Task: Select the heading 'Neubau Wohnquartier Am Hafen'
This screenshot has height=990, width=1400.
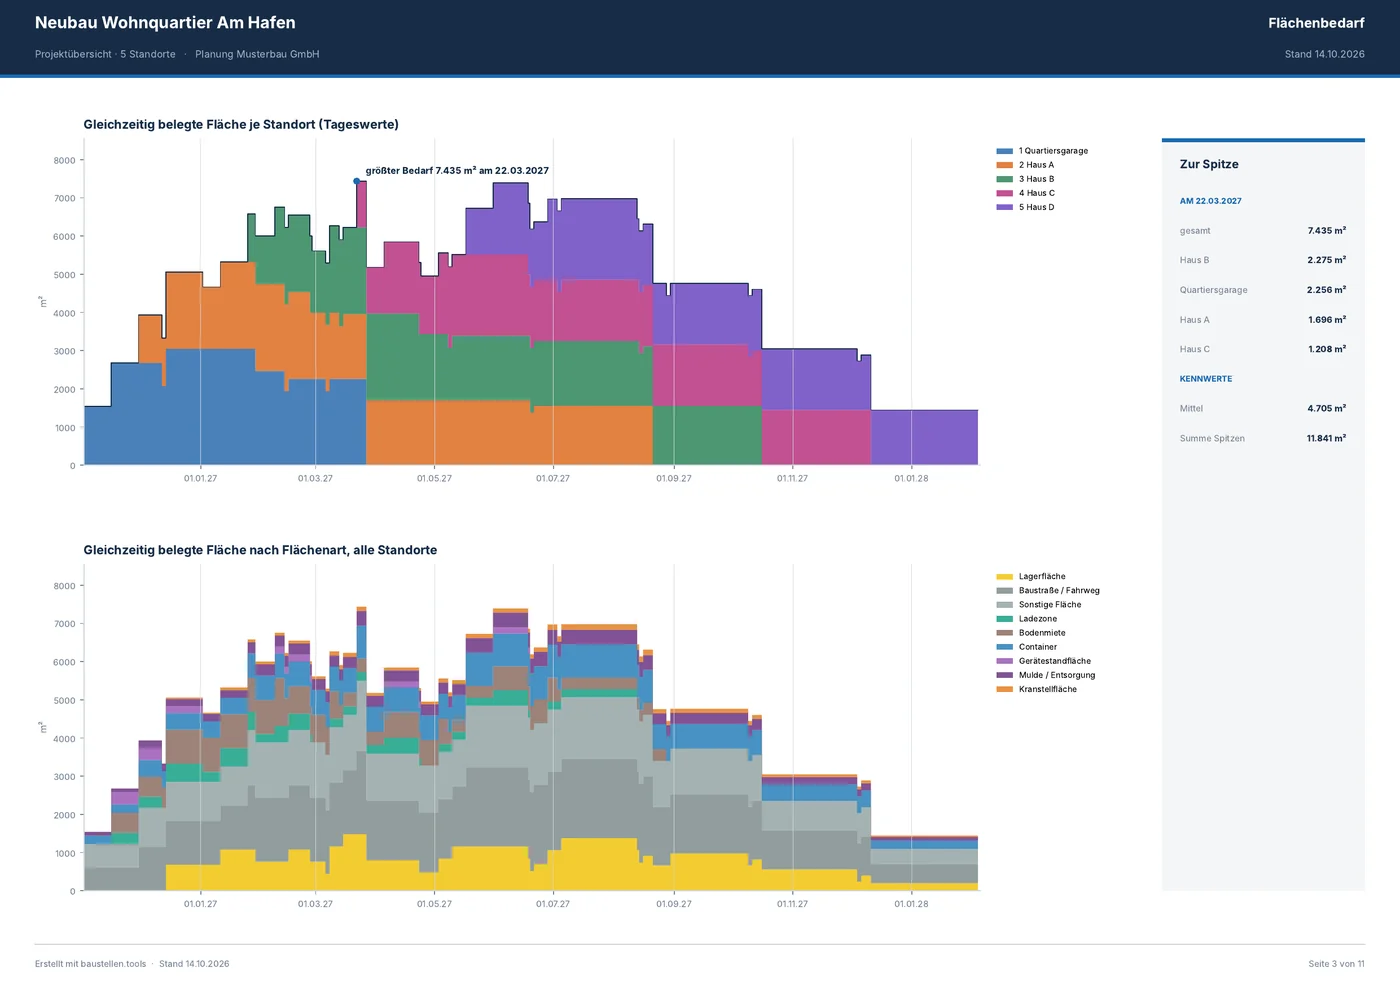Action: coord(165,22)
